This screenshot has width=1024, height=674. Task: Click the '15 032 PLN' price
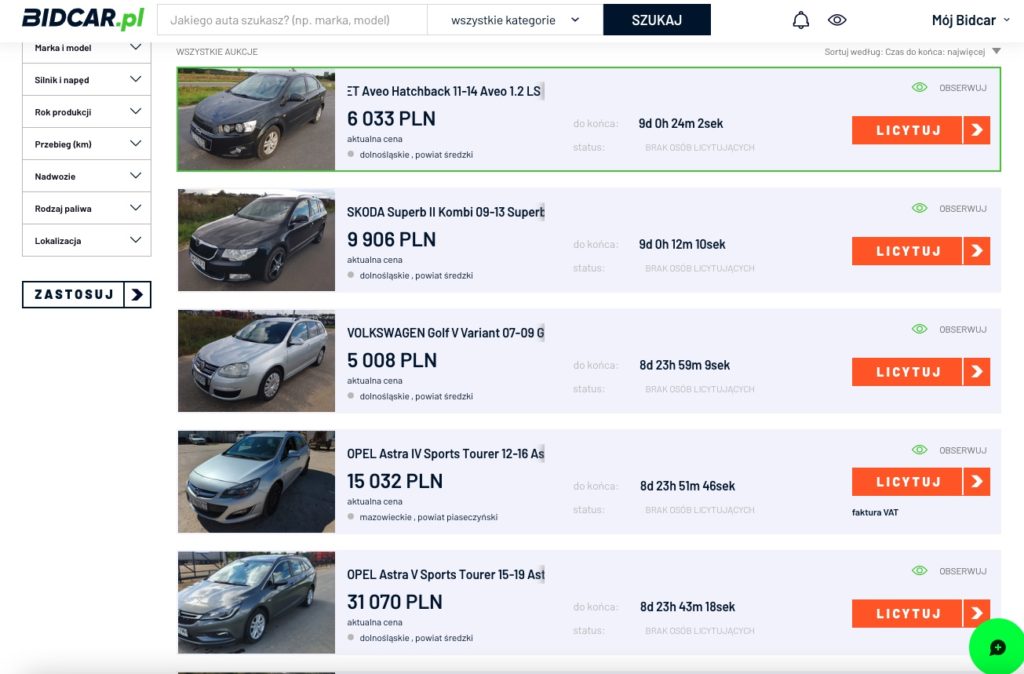(x=394, y=481)
